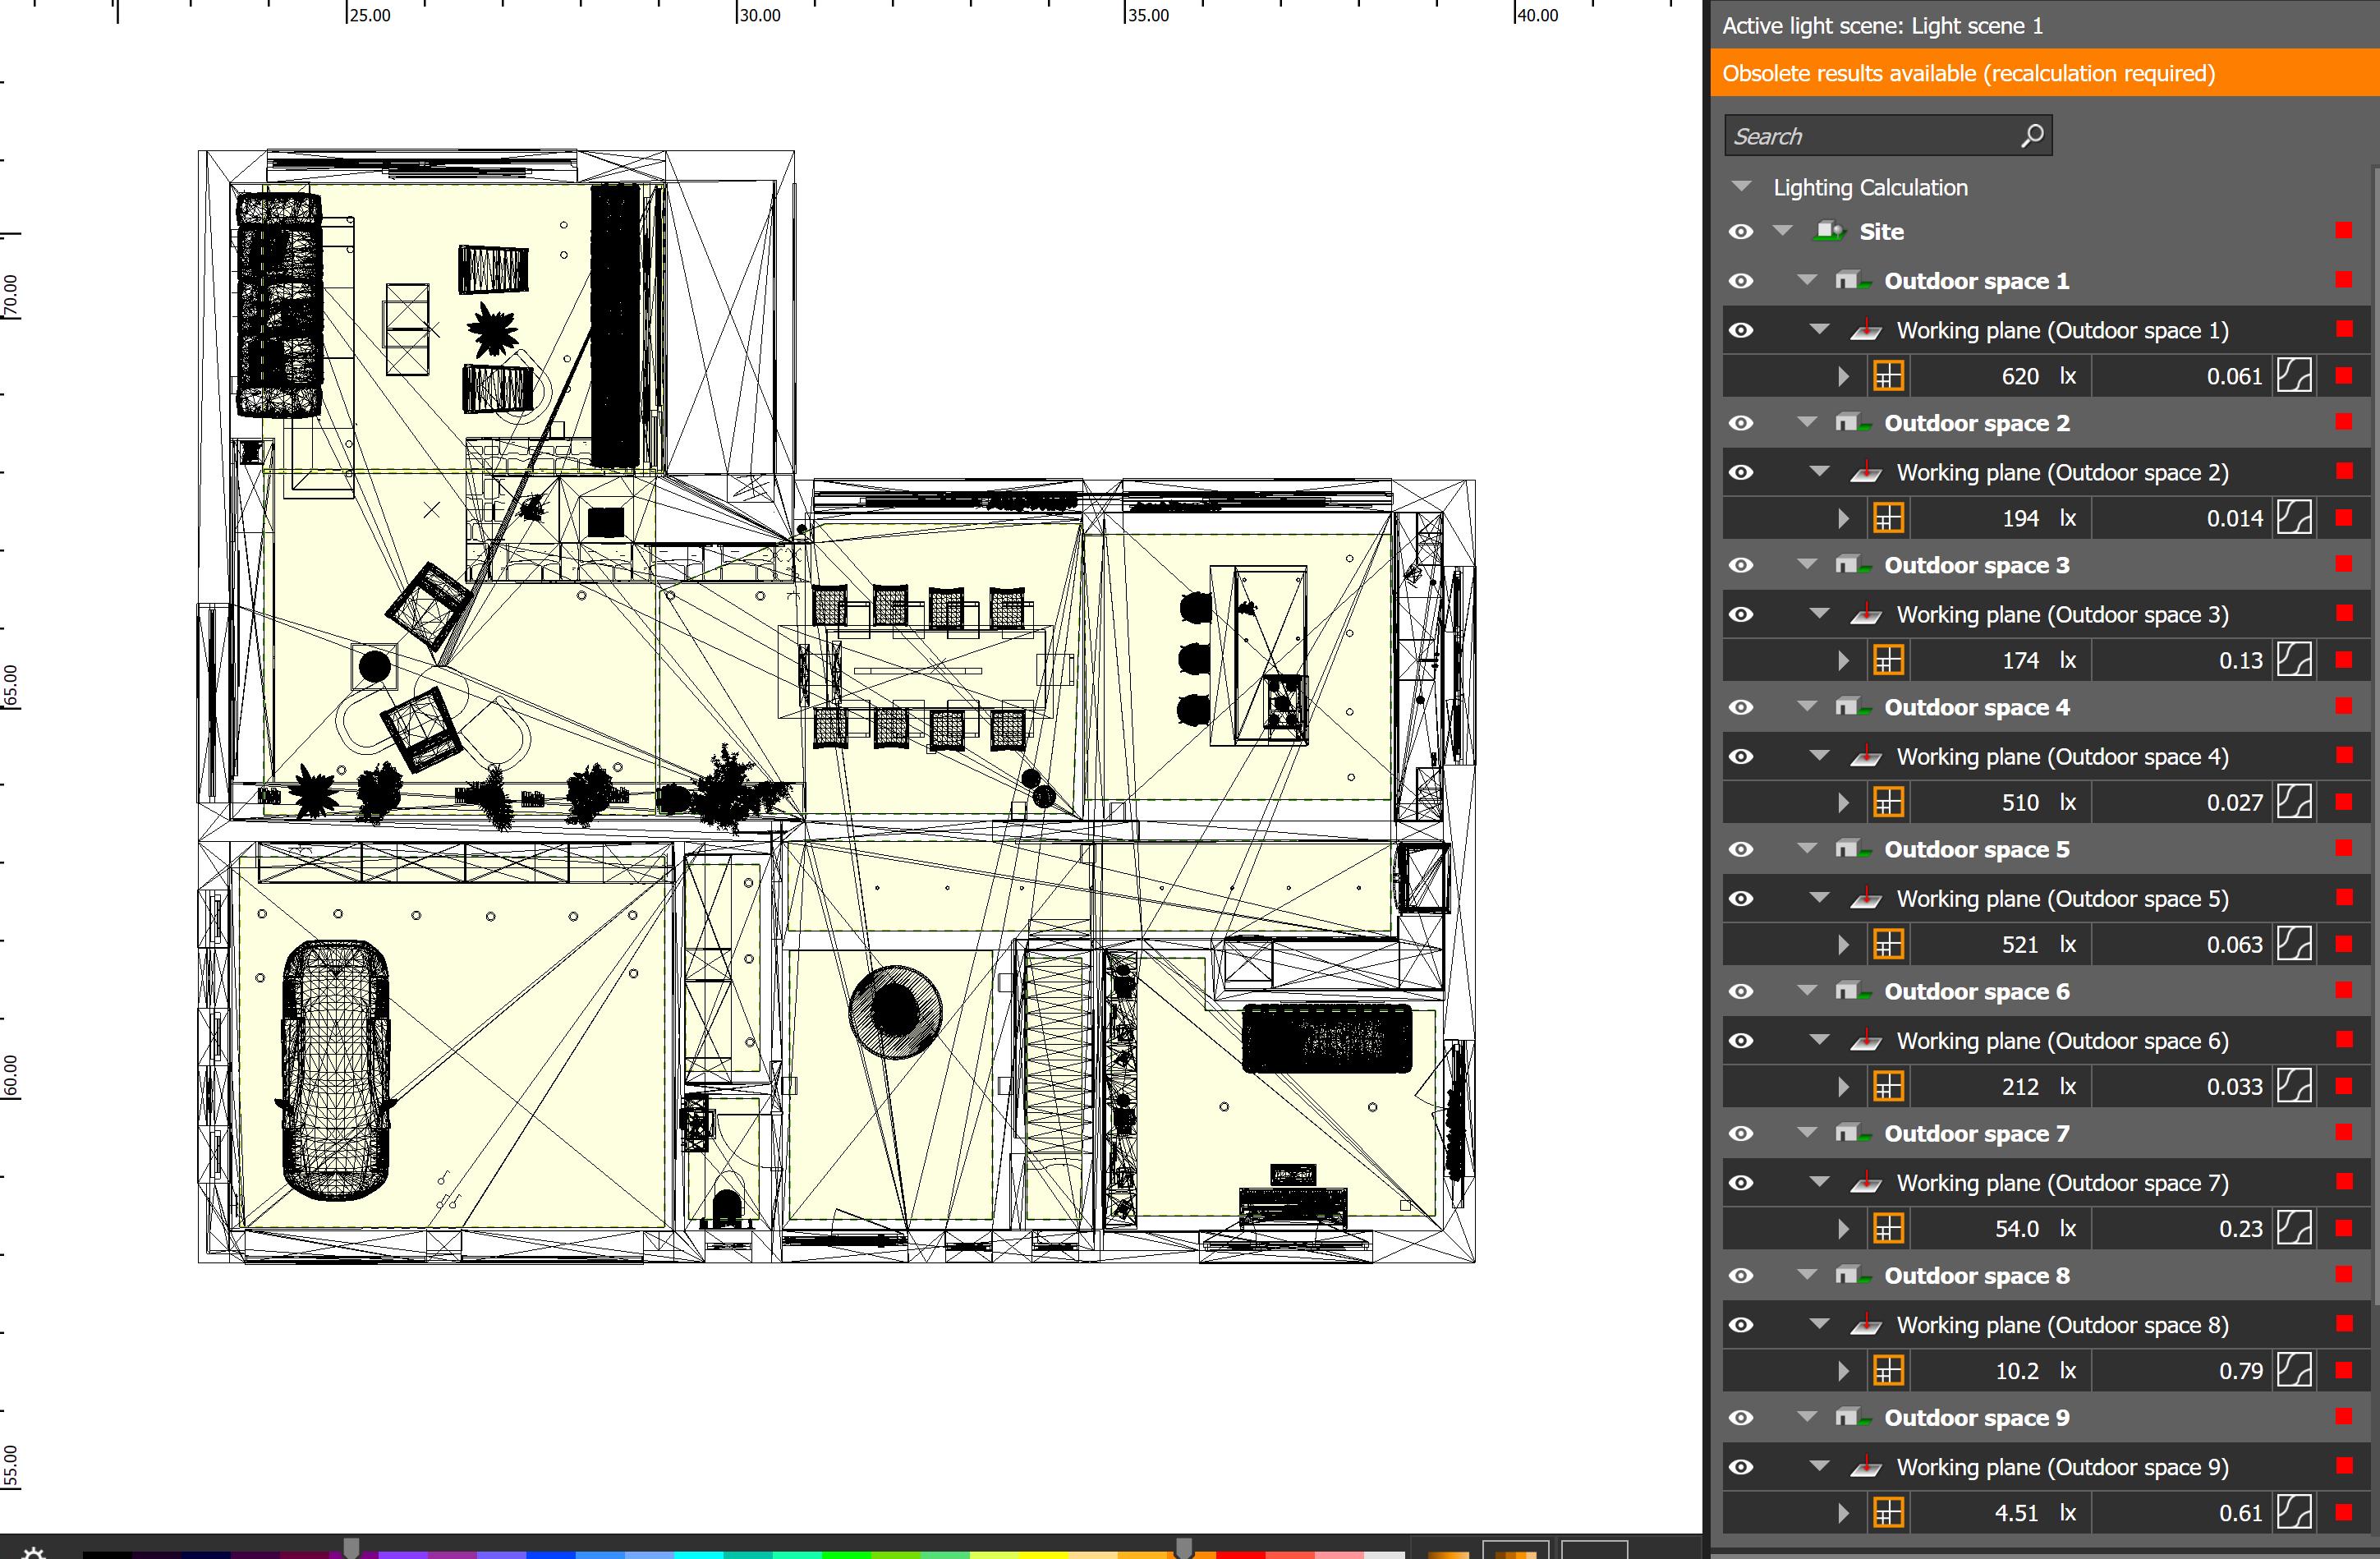
Task: Collapse Working plane (Outdoor space 5) node
Action: 1820,897
